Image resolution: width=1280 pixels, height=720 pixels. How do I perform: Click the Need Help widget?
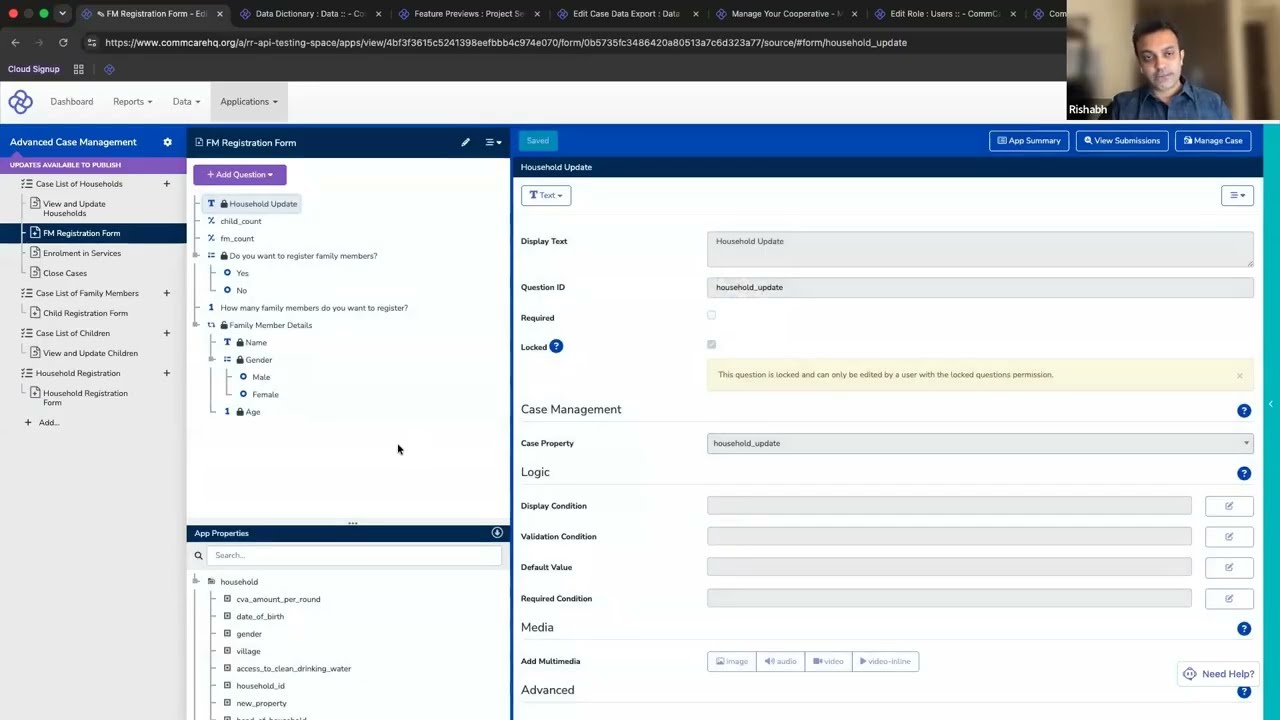(x=1219, y=674)
